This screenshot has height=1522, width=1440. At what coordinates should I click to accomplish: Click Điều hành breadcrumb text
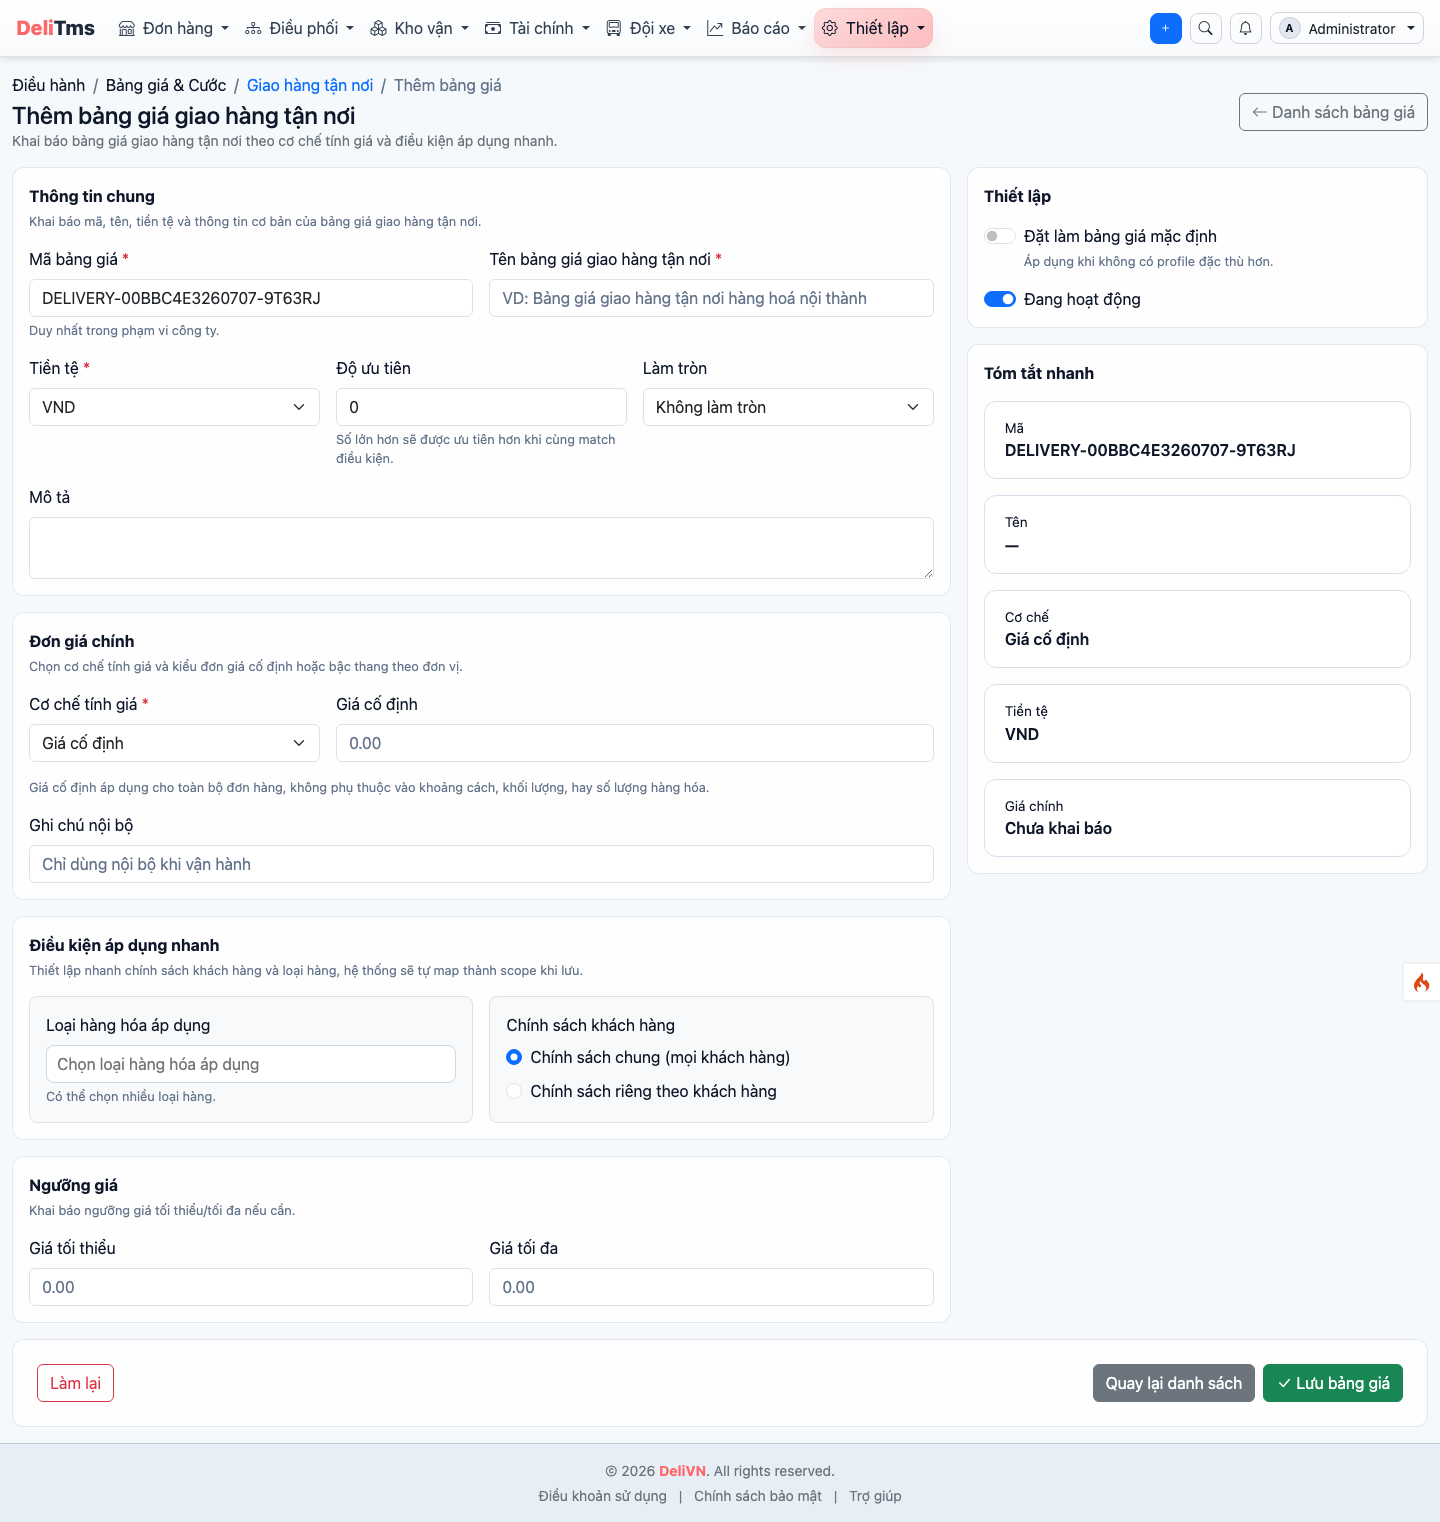point(49,85)
